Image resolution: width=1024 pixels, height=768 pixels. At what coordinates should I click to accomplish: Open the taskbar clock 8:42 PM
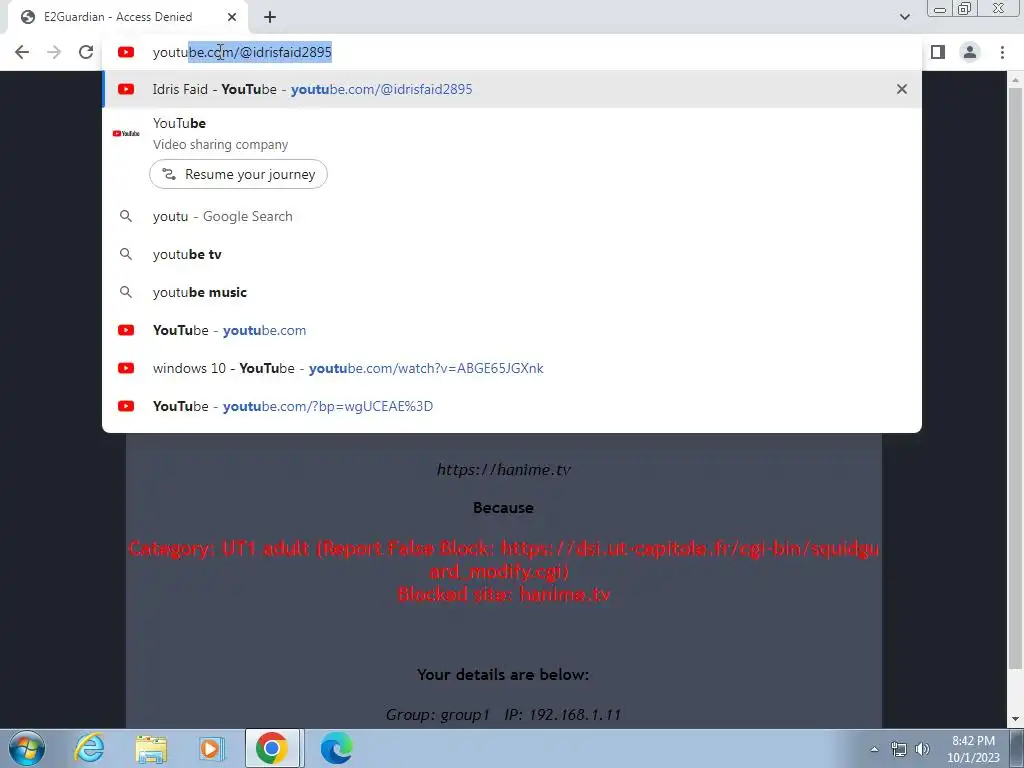[x=973, y=749]
